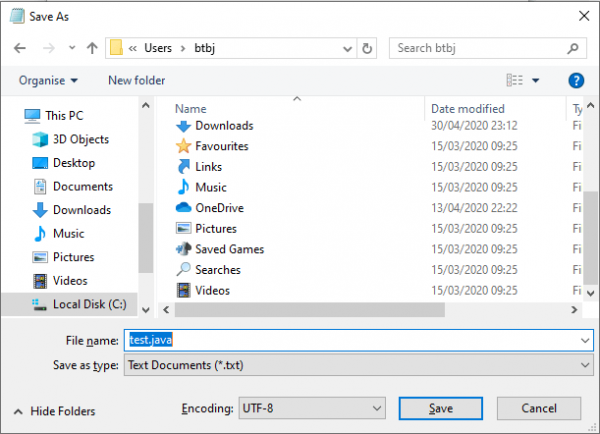Open Pictures in navigation pane
The width and height of the screenshot is (600, 434).
coord(64,257)
